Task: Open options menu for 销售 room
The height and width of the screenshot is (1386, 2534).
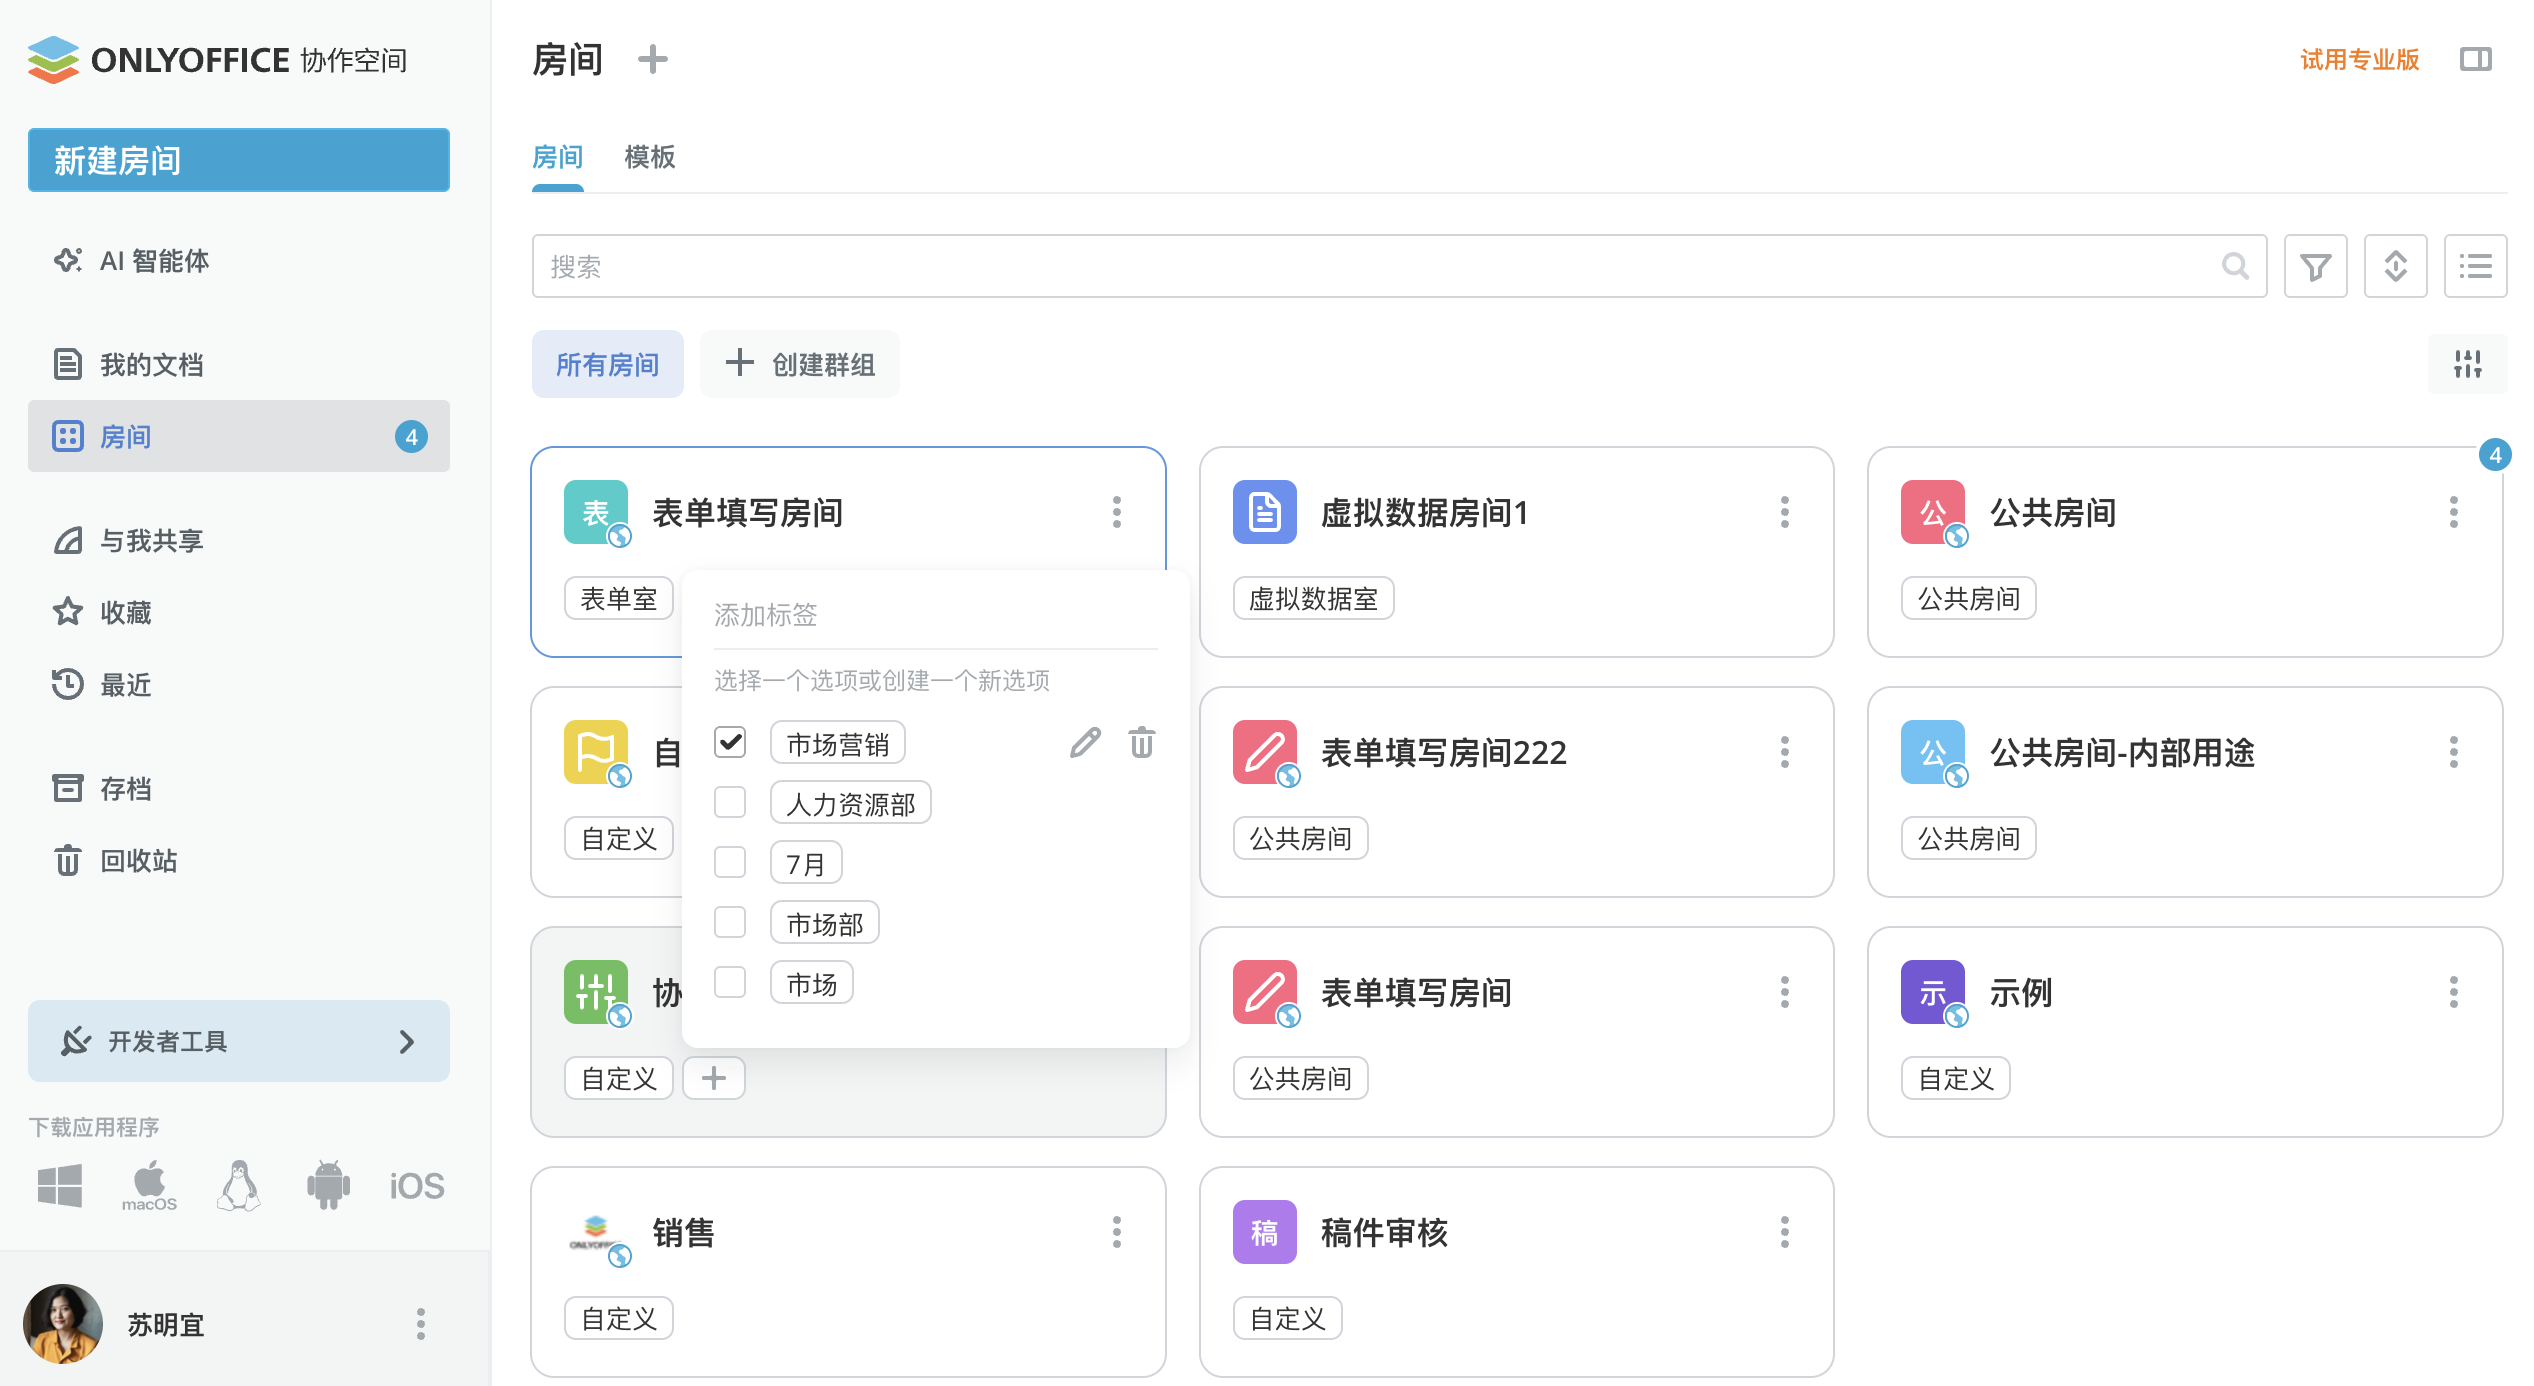Action: click(1117, 1232)
